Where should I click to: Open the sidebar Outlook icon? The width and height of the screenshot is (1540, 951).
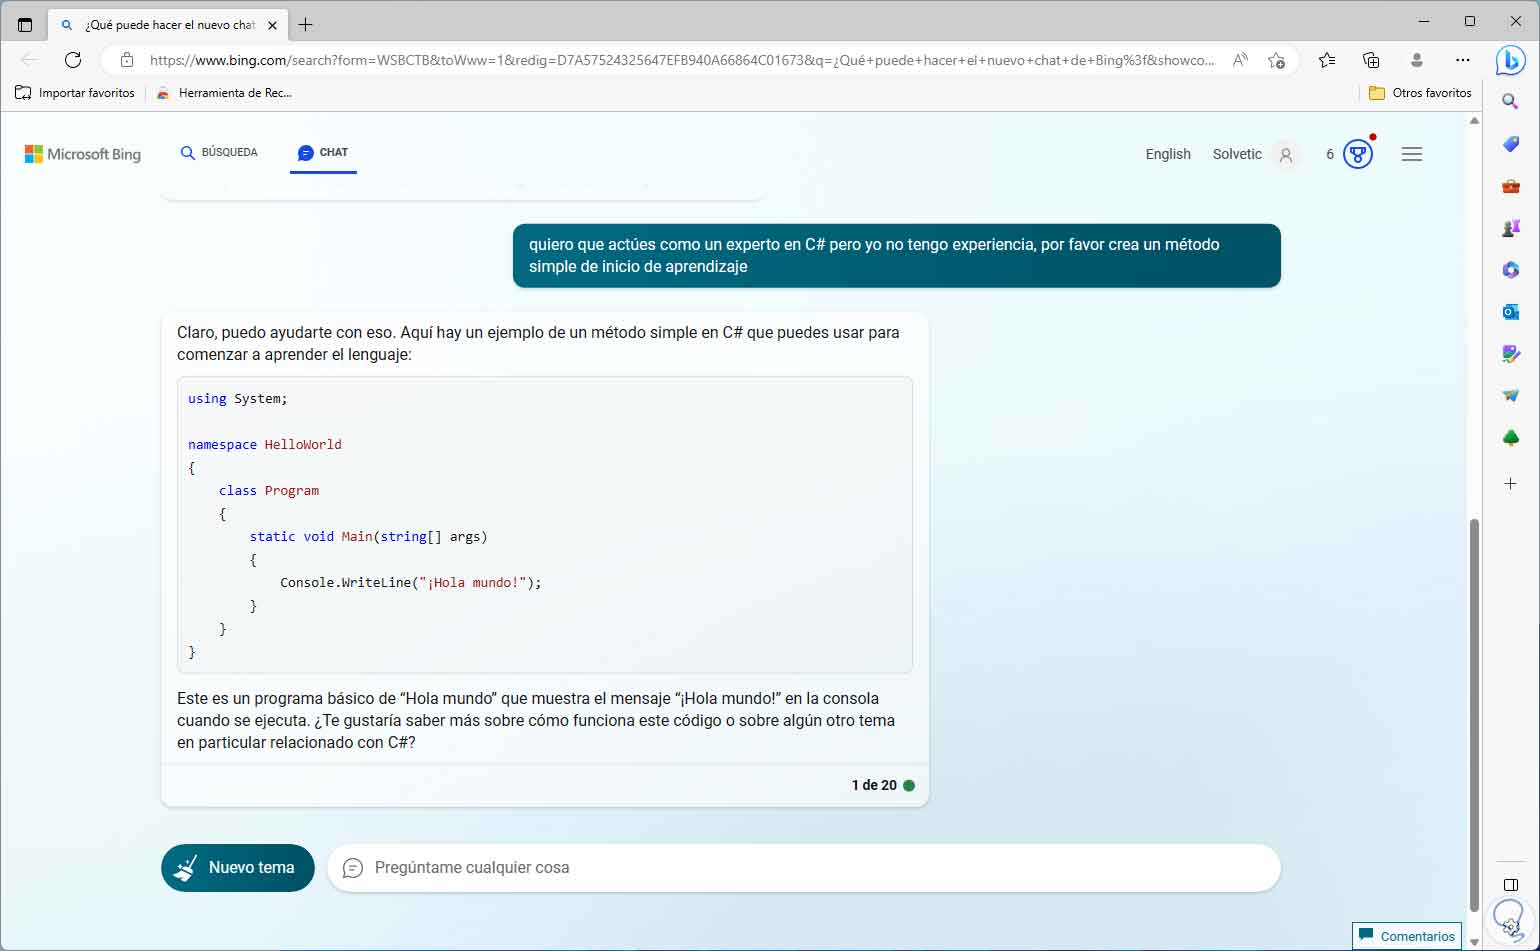(1511, 312)
